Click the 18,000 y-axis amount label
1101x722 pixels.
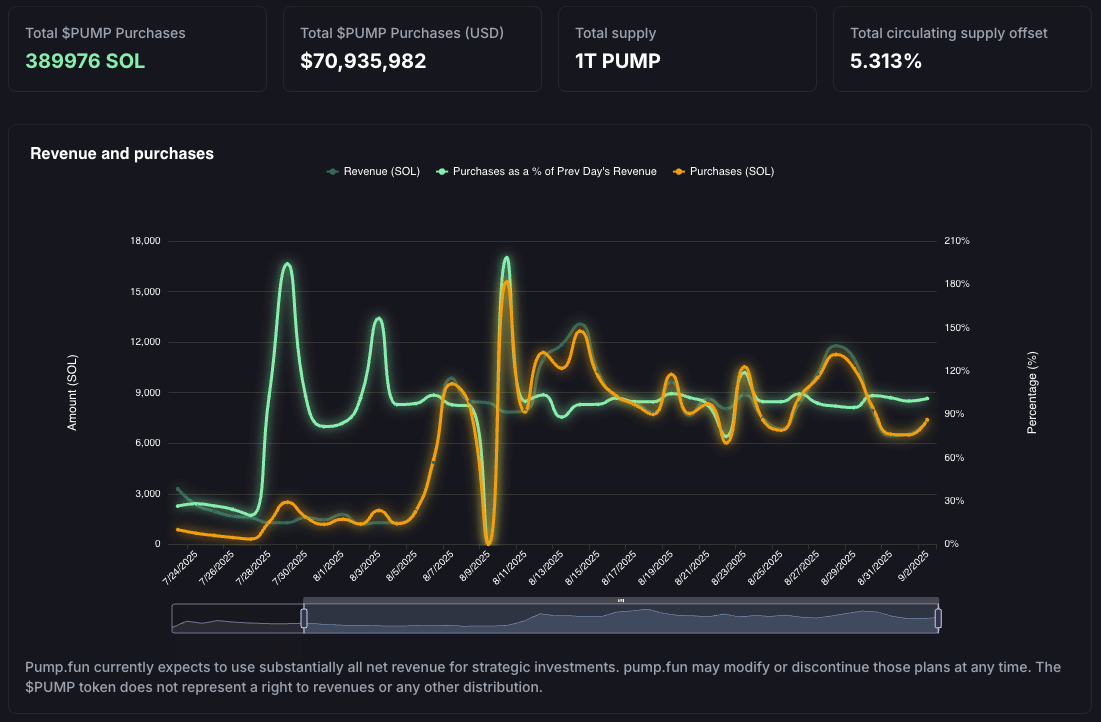(x=145, y=241)
